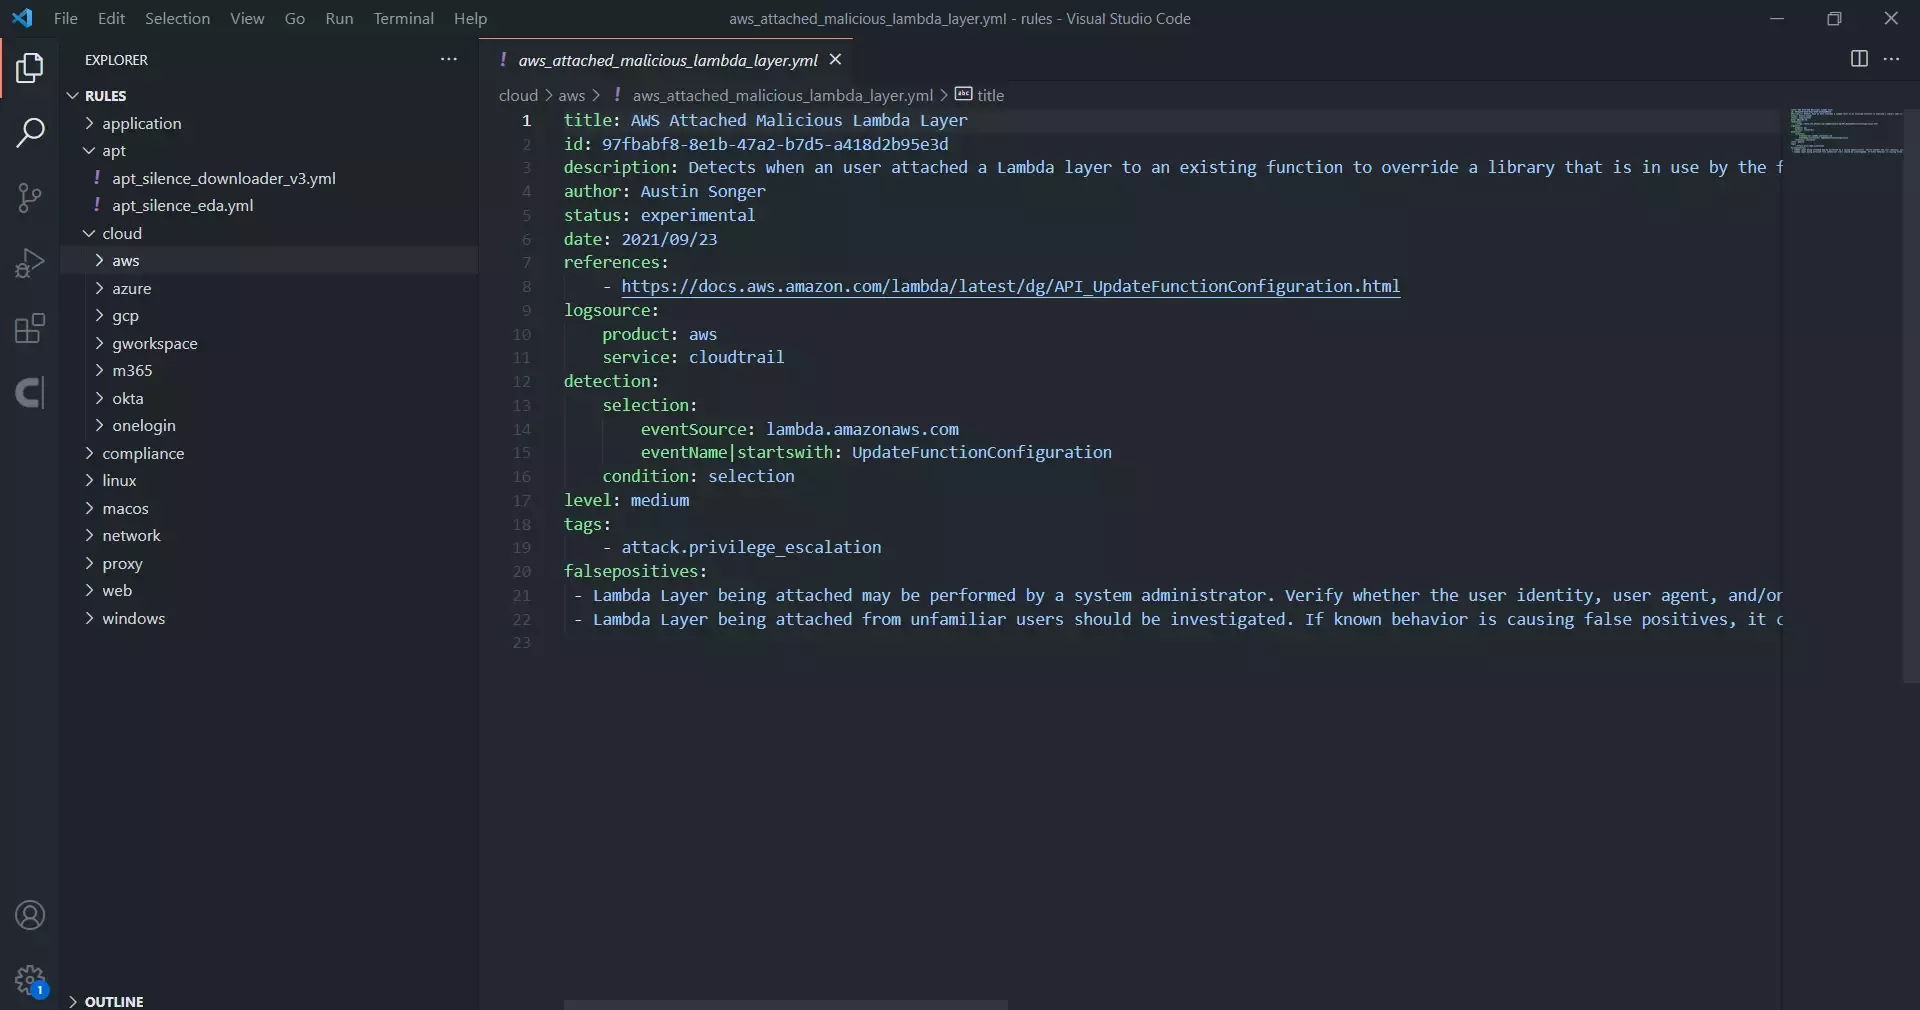
Task: Open the Edit menu
Action: tap(111, 18)
